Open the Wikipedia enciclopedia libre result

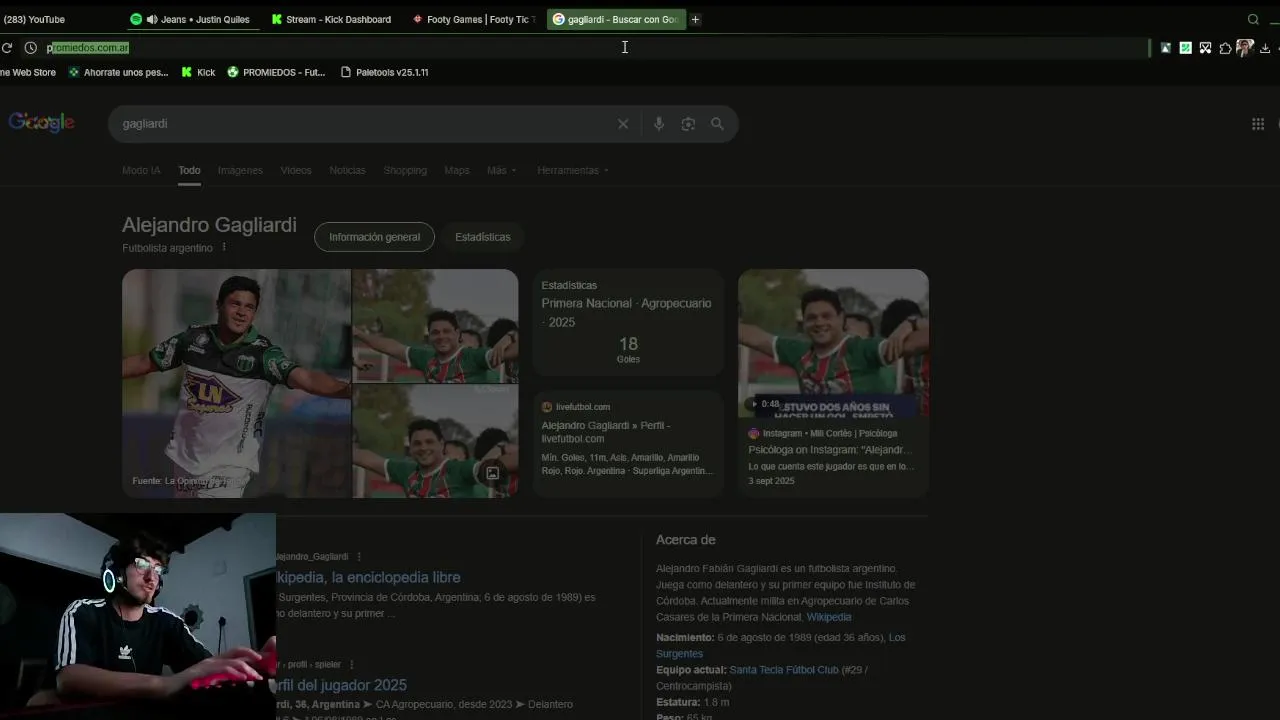(x=368, y=577)
